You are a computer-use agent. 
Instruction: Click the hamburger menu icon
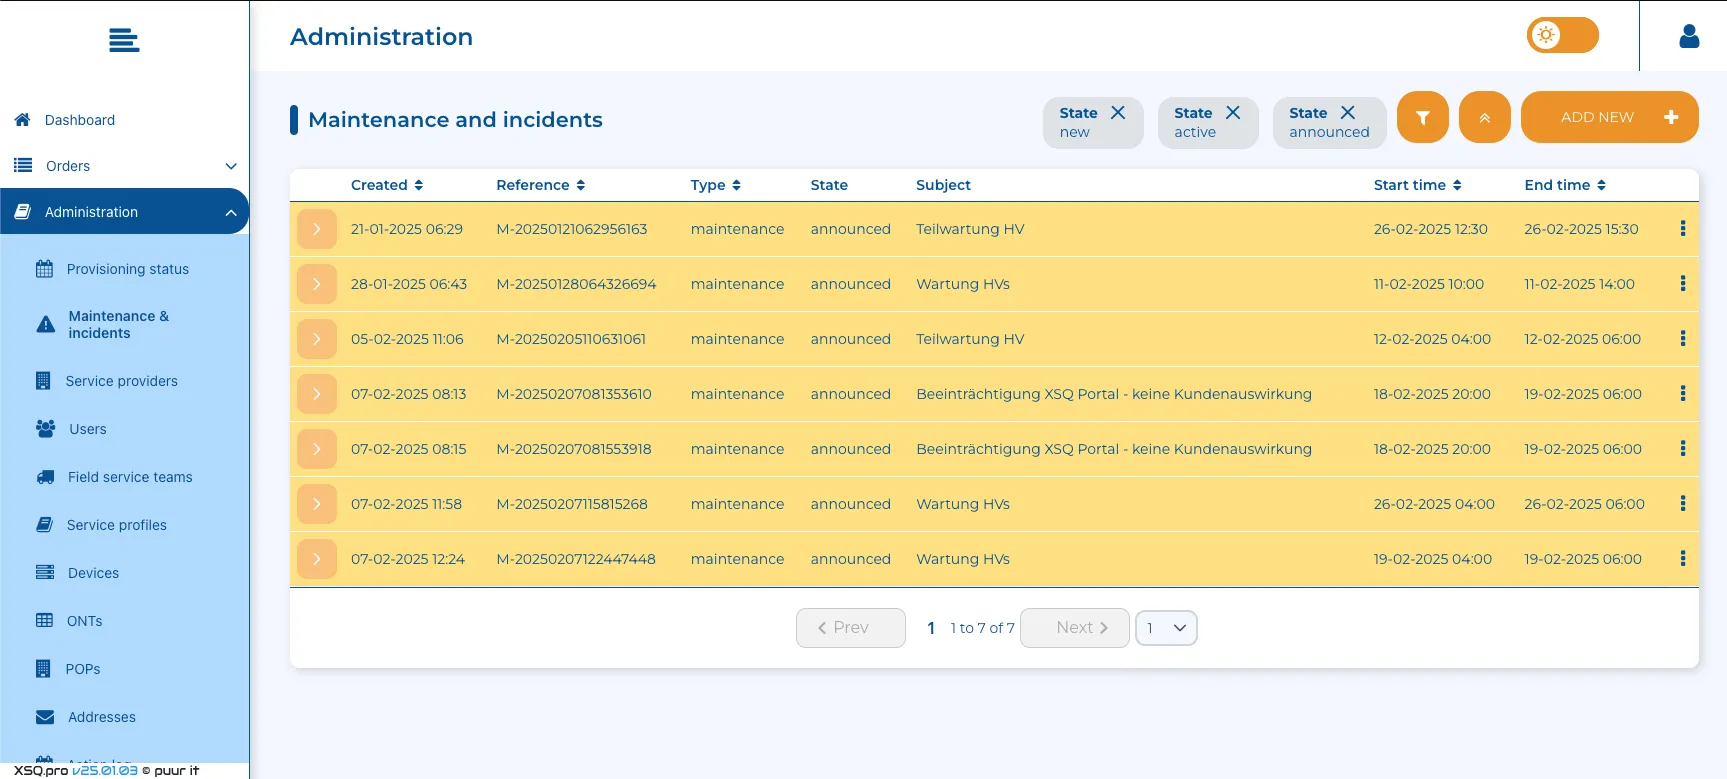124,40
